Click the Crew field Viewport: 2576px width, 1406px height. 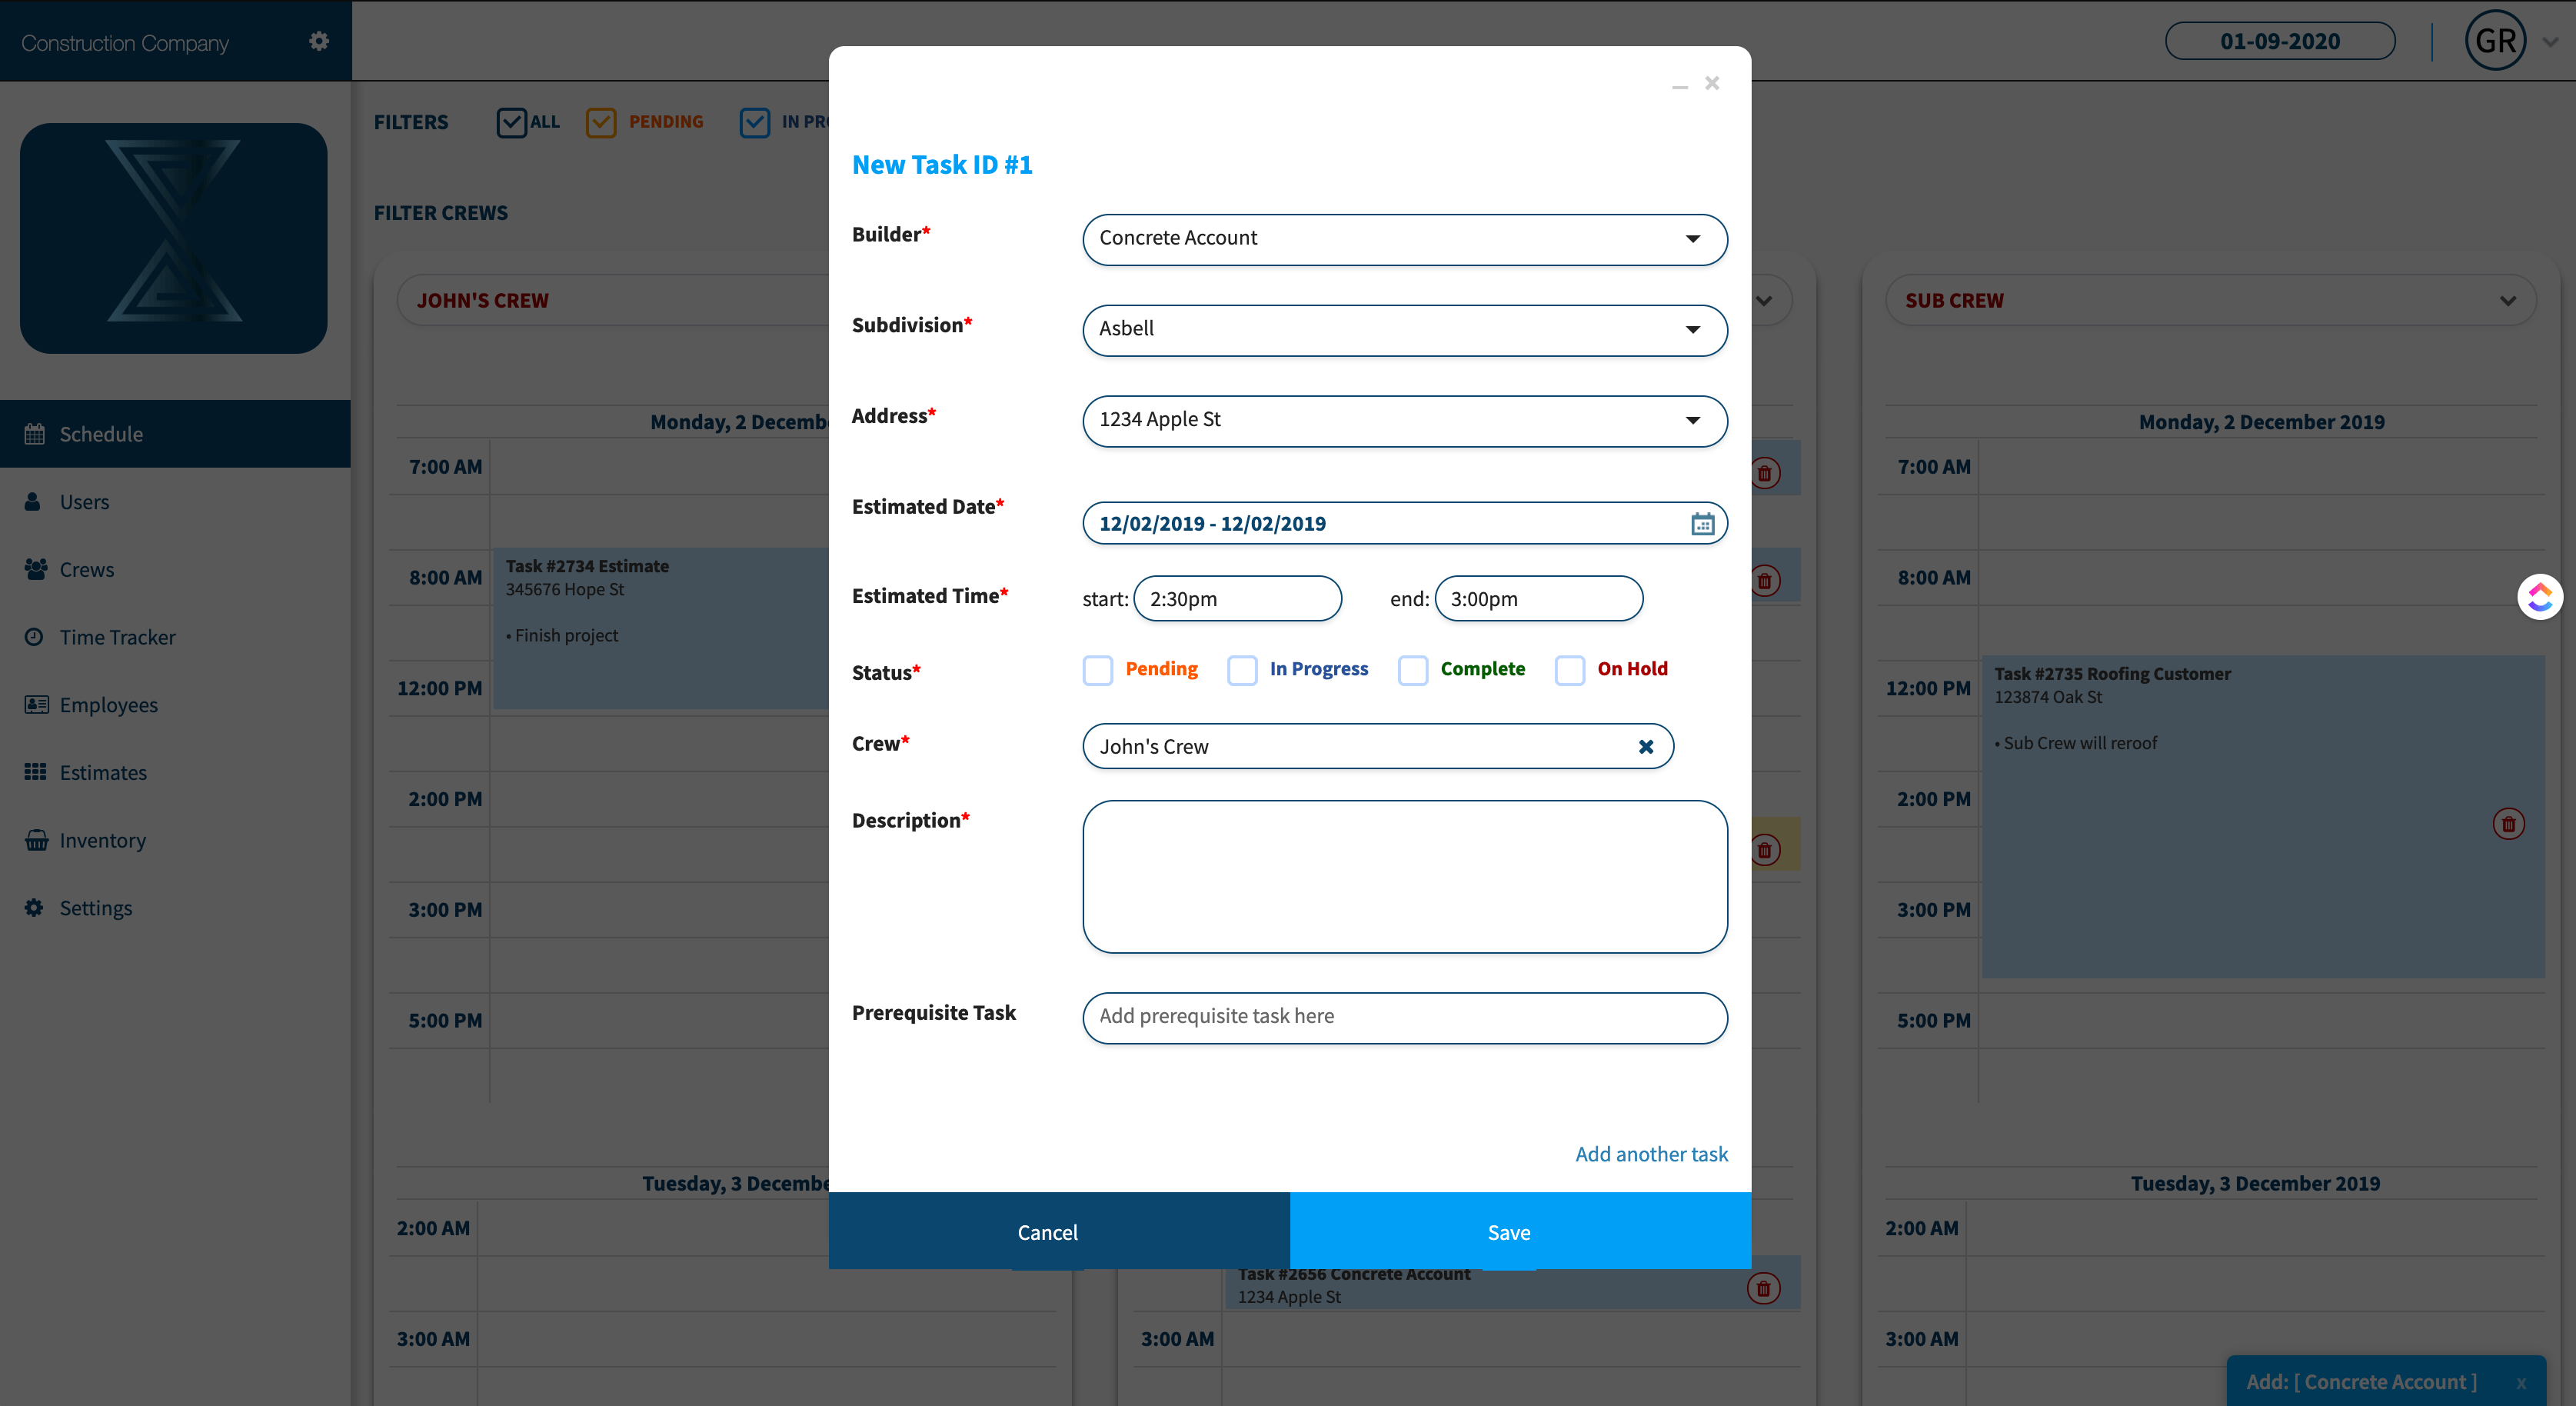1378,746
